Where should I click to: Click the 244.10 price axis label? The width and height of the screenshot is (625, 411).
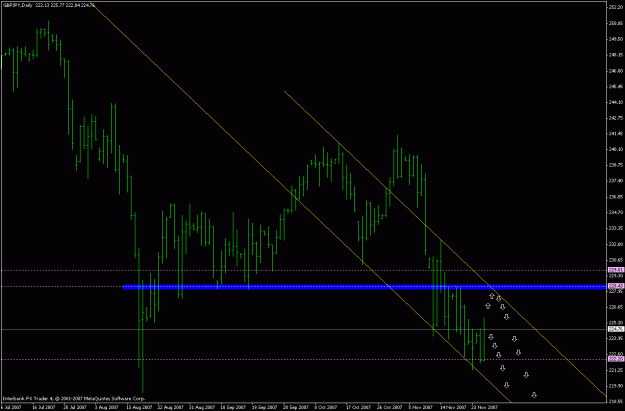point(616,102)
